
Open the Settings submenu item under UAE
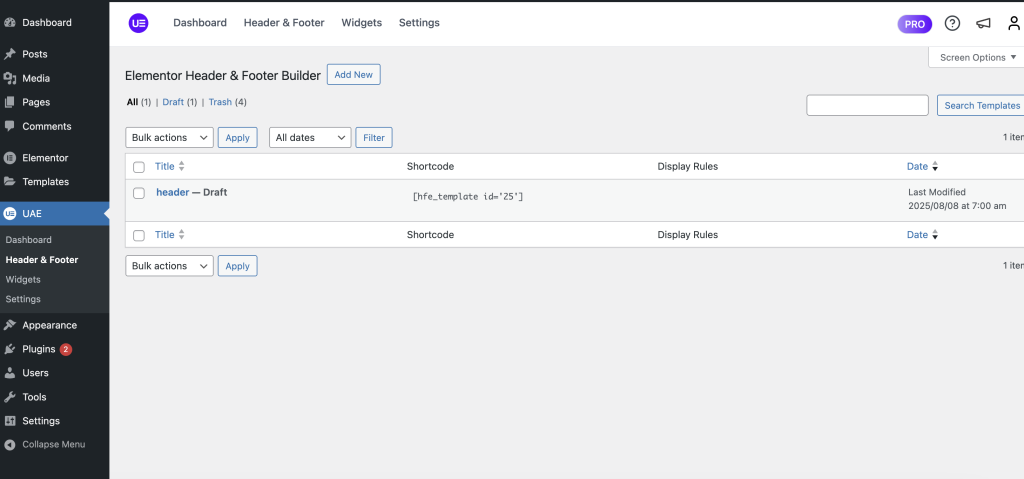click(23, 299)
